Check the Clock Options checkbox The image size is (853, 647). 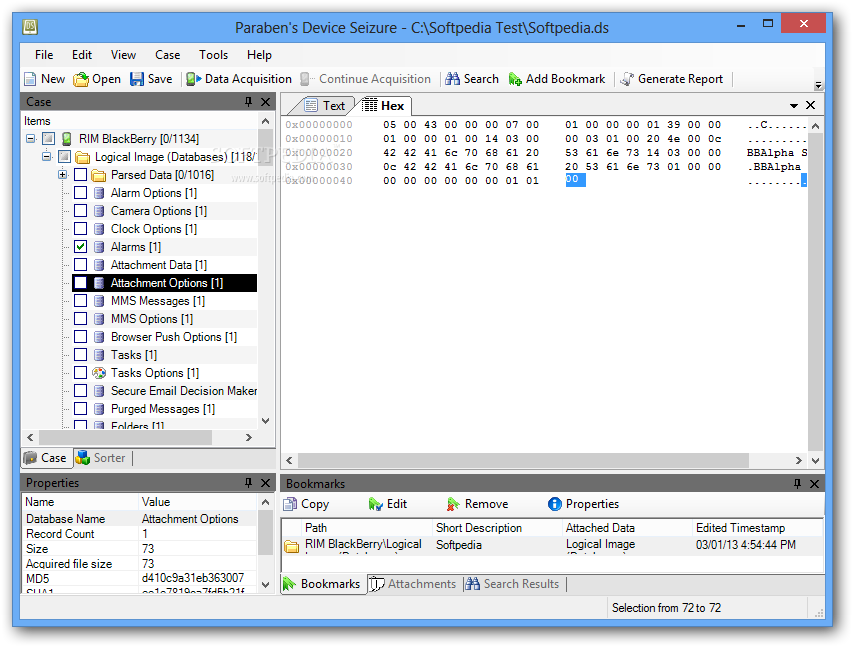(x=81, y=229)
